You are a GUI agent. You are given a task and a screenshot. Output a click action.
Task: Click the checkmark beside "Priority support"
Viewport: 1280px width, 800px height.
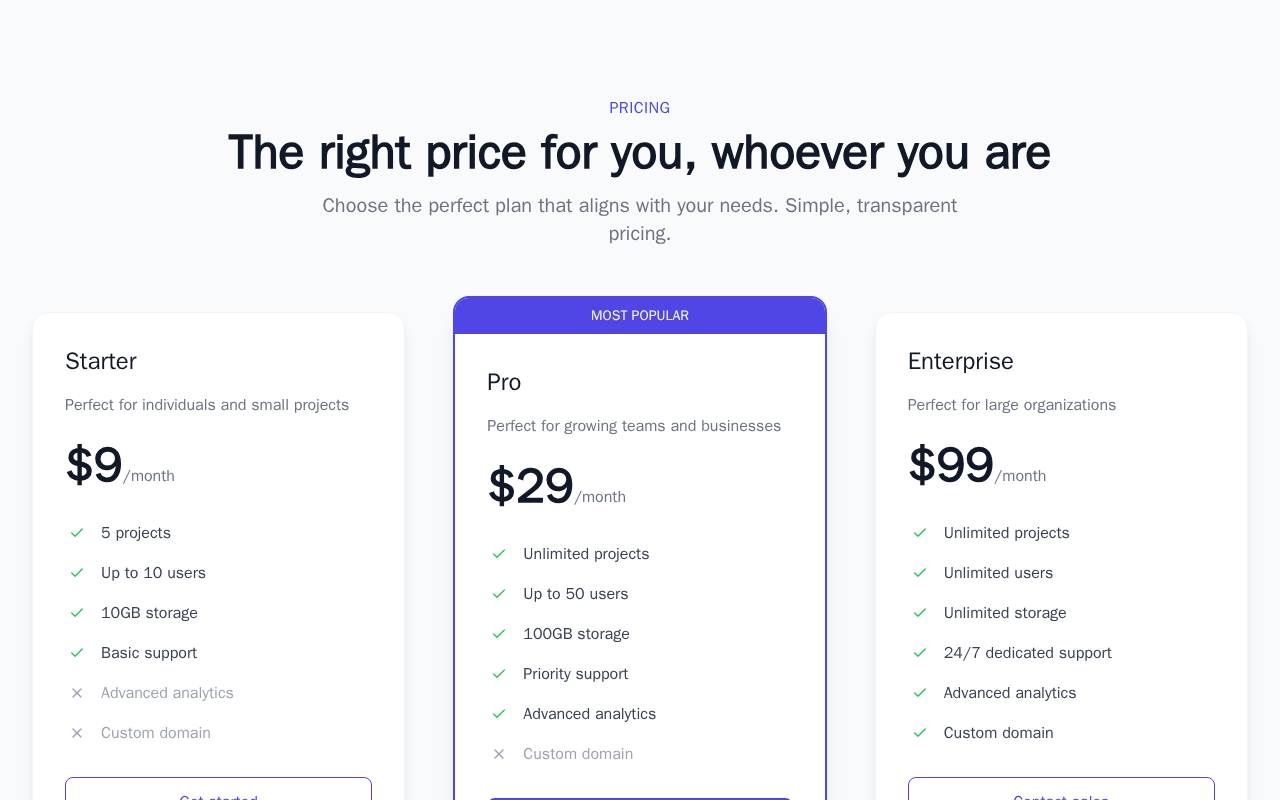point(499,674)
